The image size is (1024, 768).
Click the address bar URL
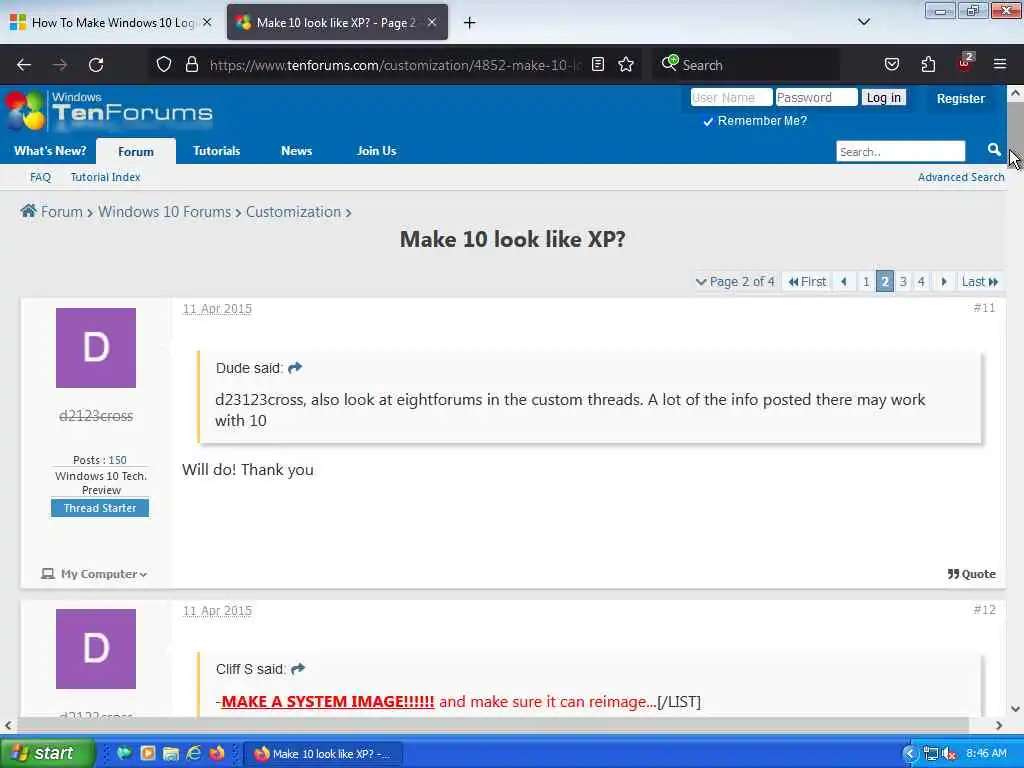pyautogui.click(x=394, y=65)
